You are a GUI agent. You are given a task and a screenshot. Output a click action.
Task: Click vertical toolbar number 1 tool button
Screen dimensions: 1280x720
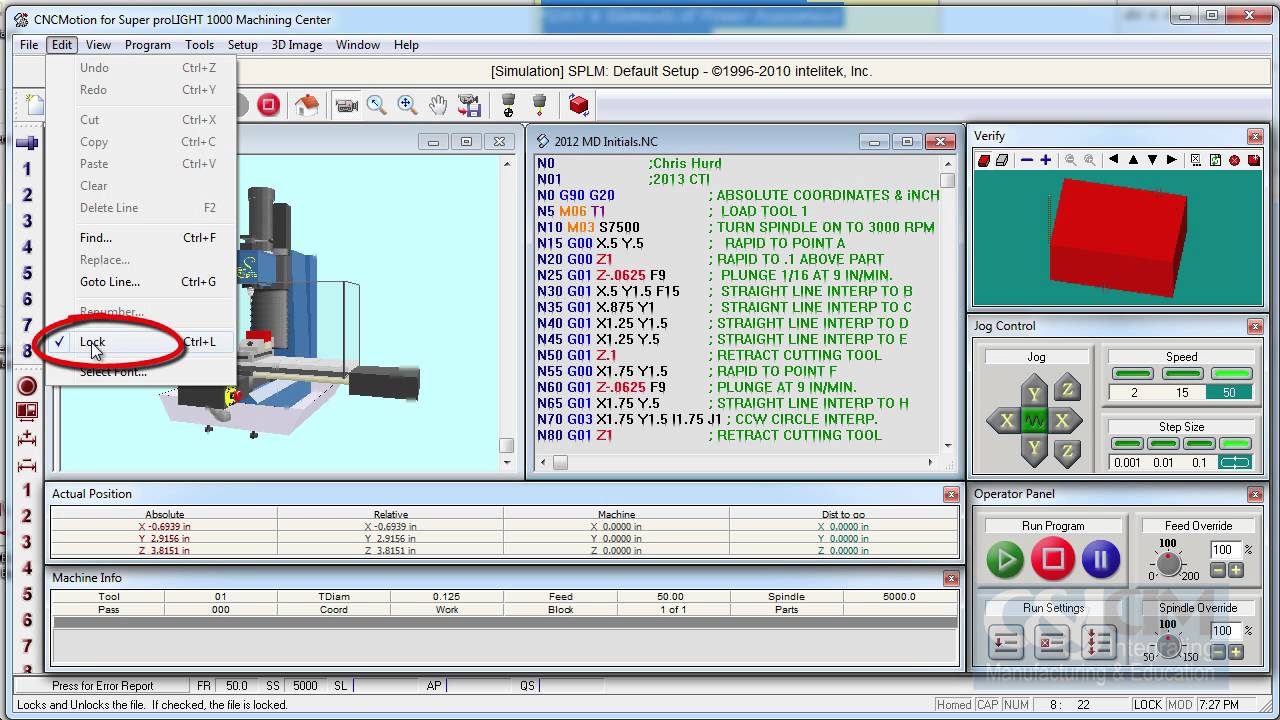27,169
